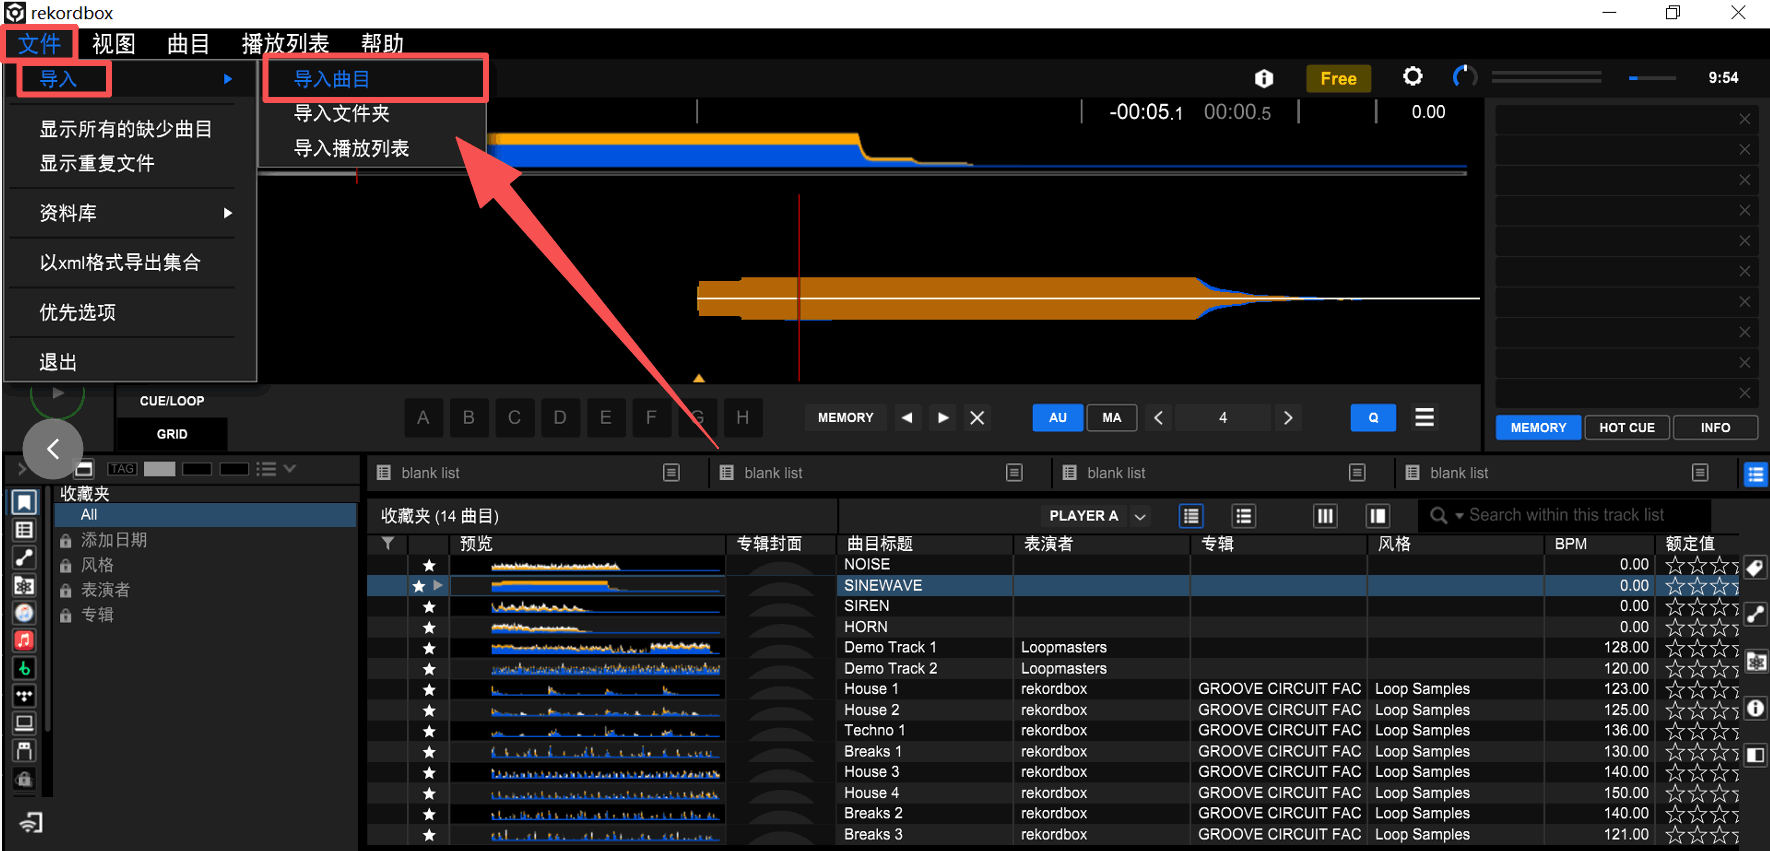The image size is (1770, 851).
Task: Expand the PLAYER A dropdown
Action: coord(1140,516)
